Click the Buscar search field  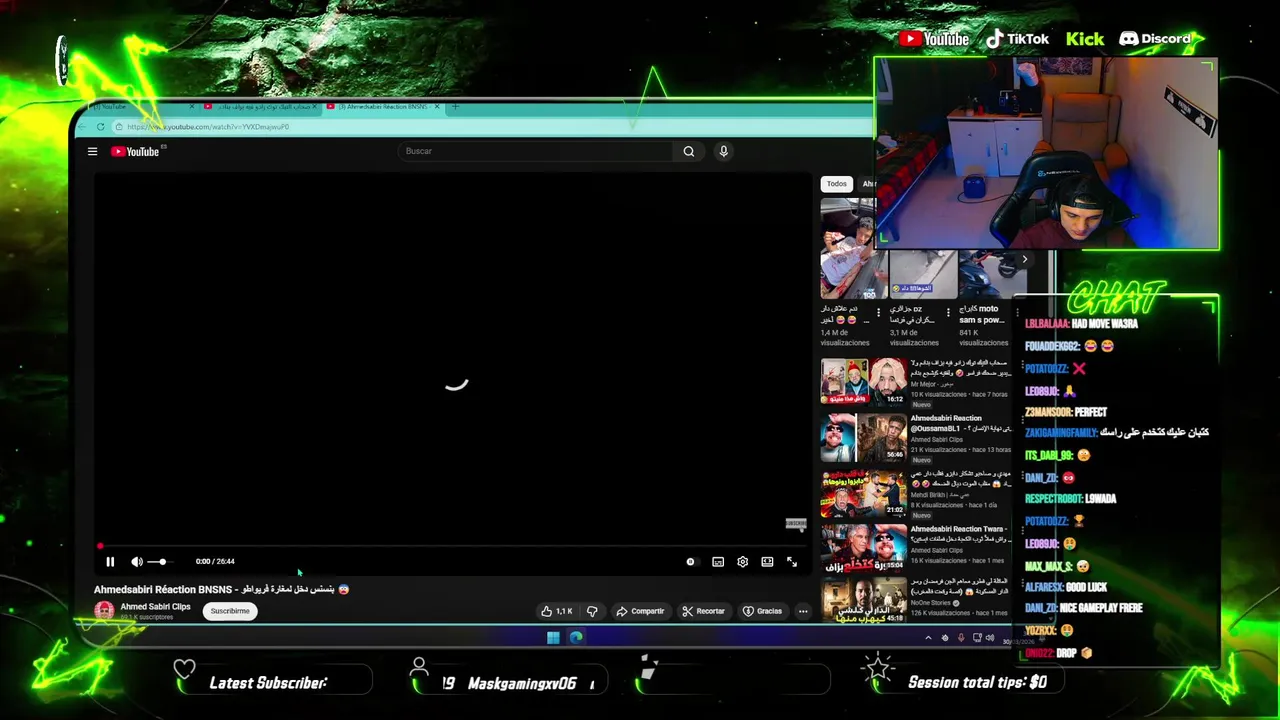tap(535, 151)
